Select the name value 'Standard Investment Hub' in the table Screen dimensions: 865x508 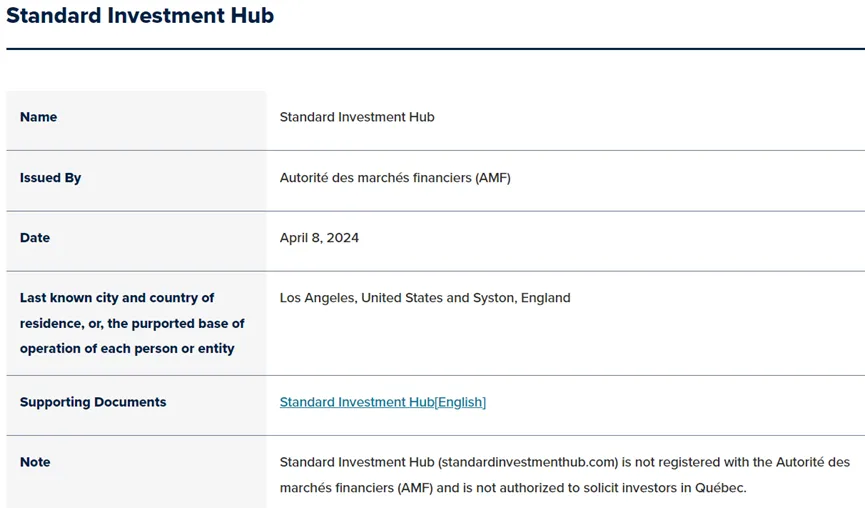pos(357,117)
